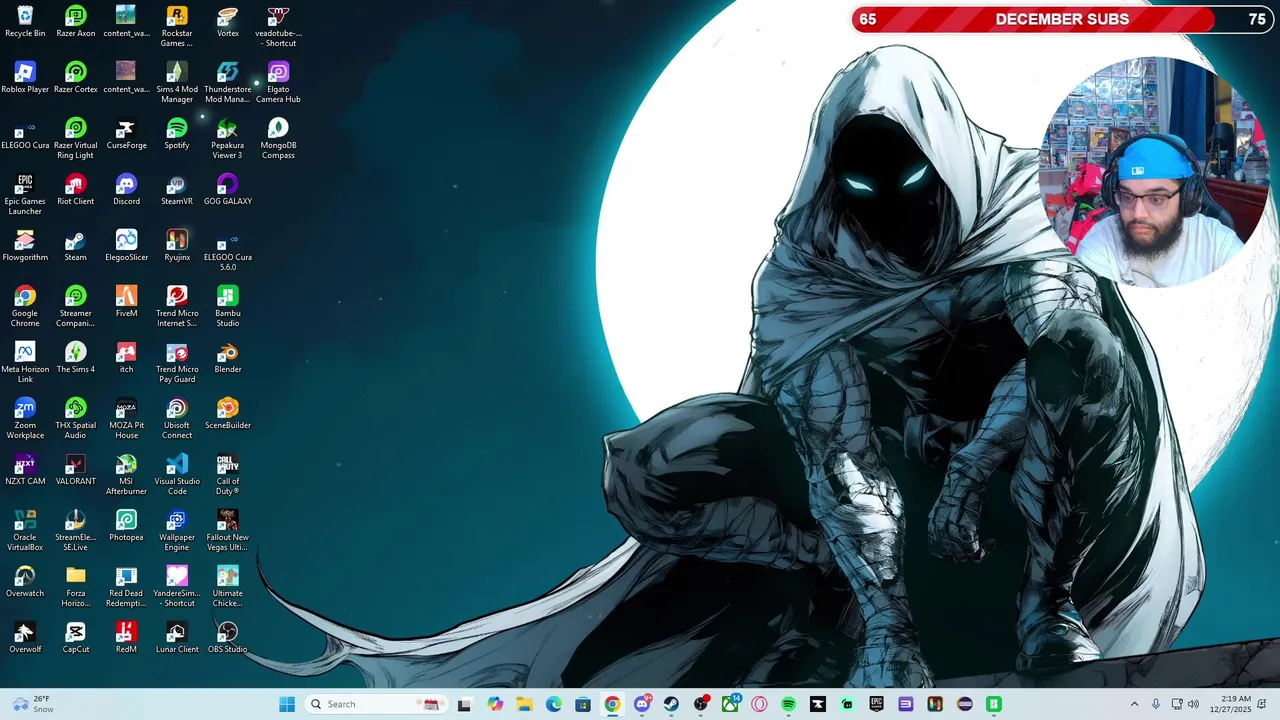
Task: Select the Blender desktop icon
Action: [228, 358]
